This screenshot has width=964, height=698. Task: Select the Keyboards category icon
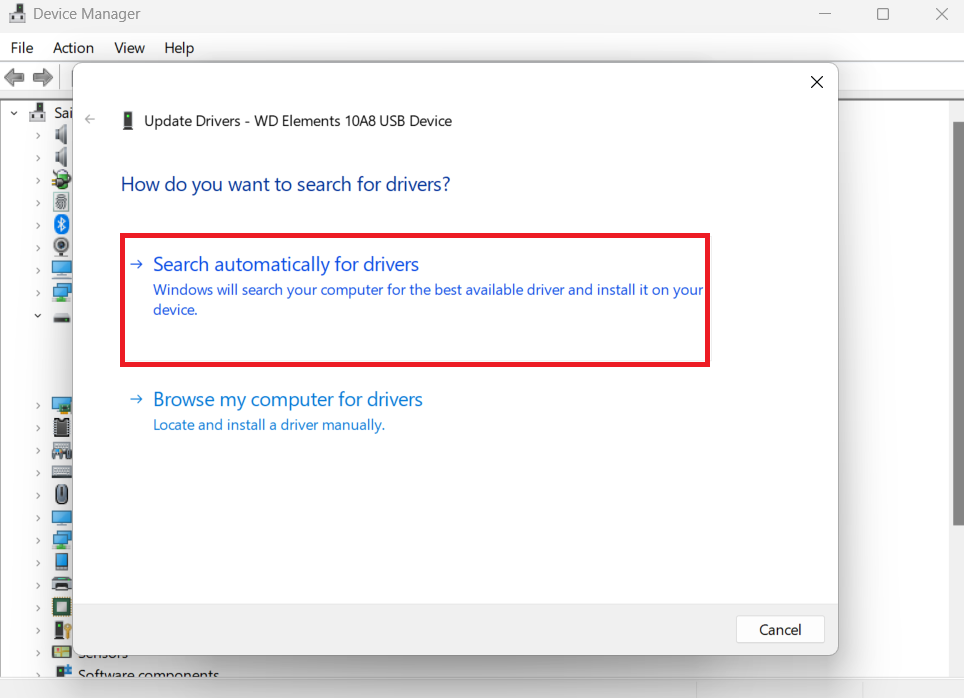[x=61, y=472]
